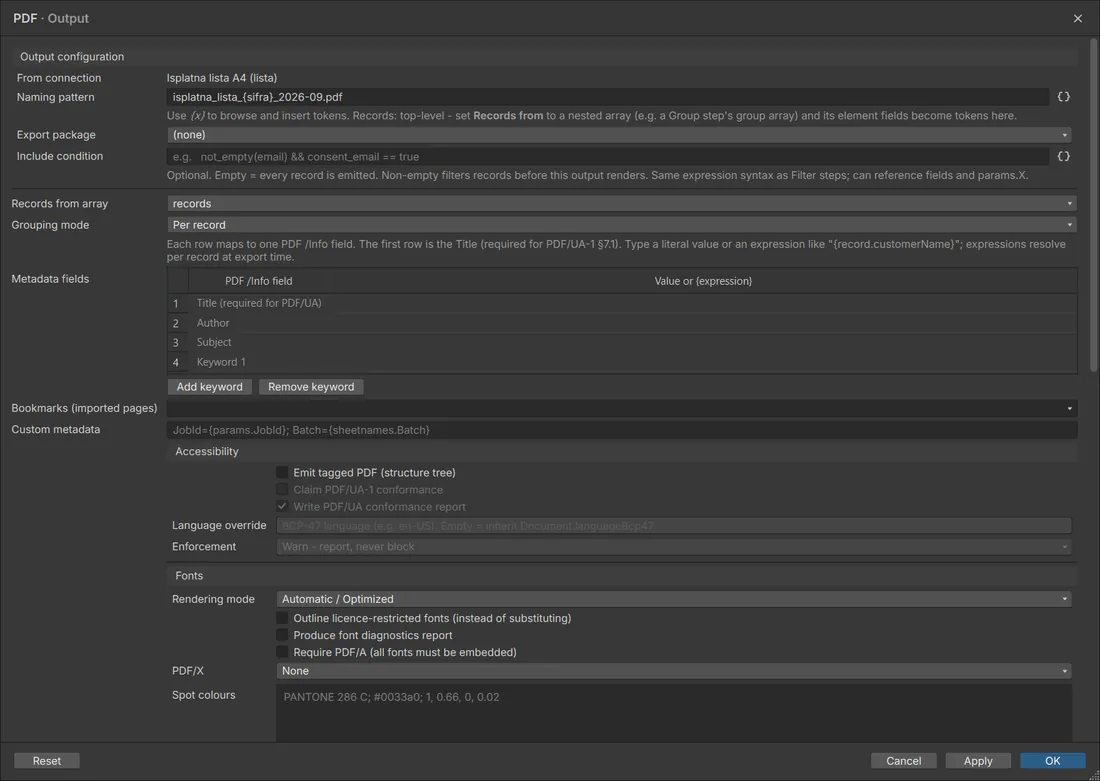Change Grouping mode from Per record
Screen dimensions: 1100x781
coord(622,225)
